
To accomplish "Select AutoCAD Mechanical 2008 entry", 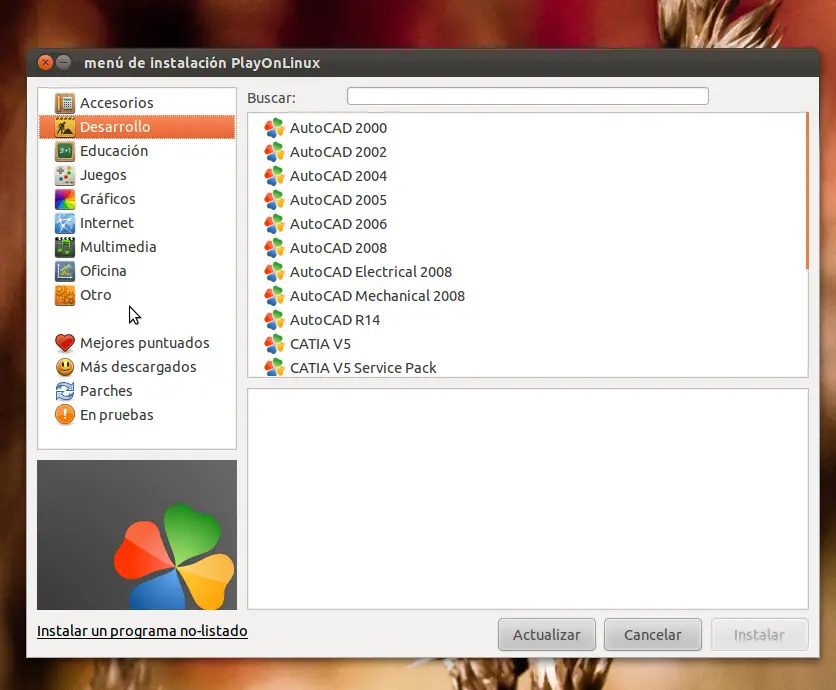I will pyautogui.click(x=377, y=296).
